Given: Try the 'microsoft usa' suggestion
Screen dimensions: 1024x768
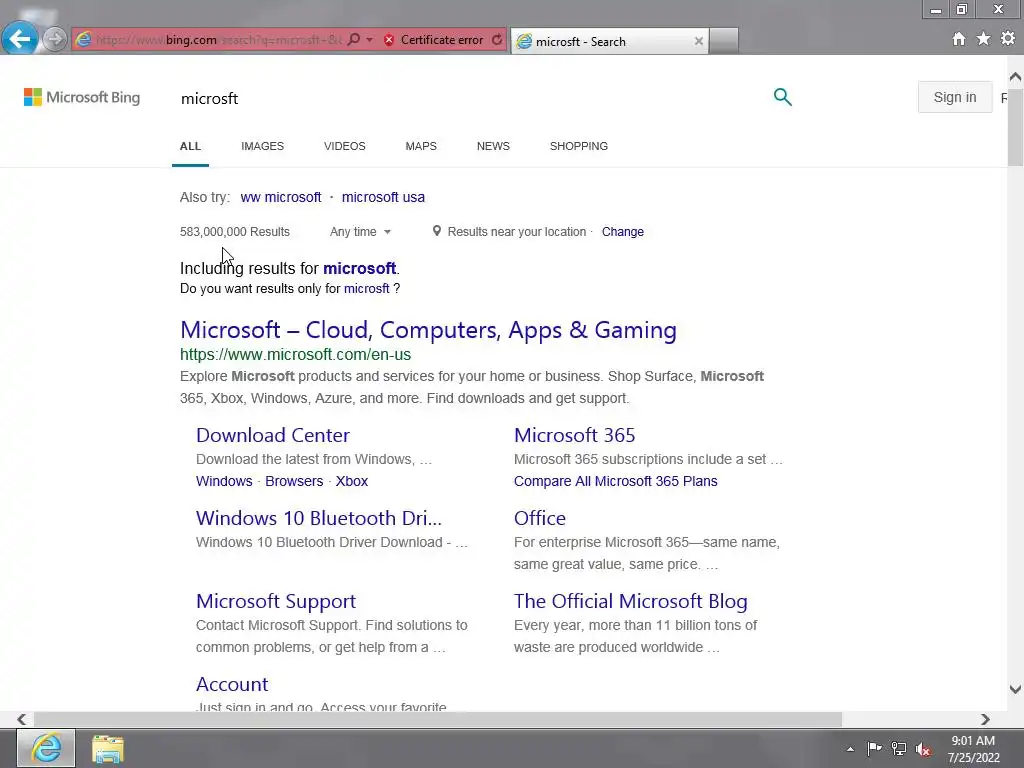Looking at the screenshot, I should [x=383, y=197].
